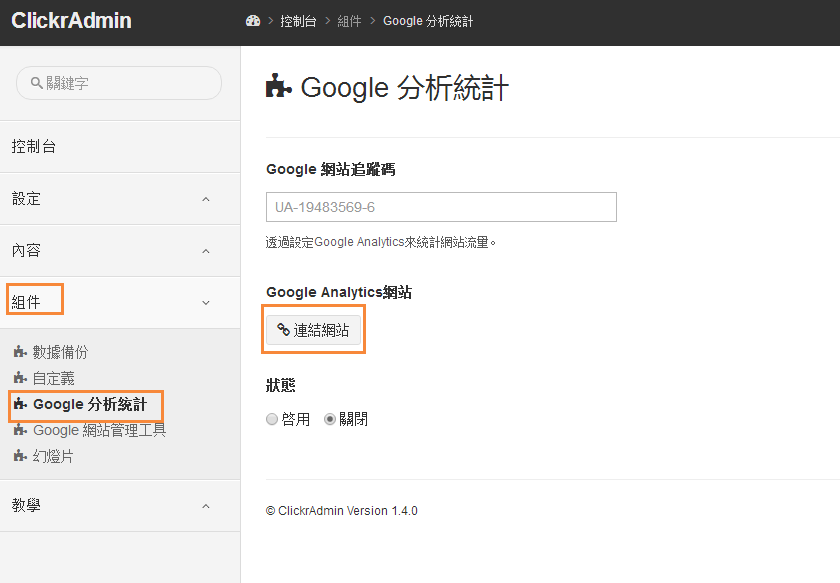Select the 關閉 radio button
Image resolution: width=840 pixels, height=583 pixels.
tap(330, 419)
